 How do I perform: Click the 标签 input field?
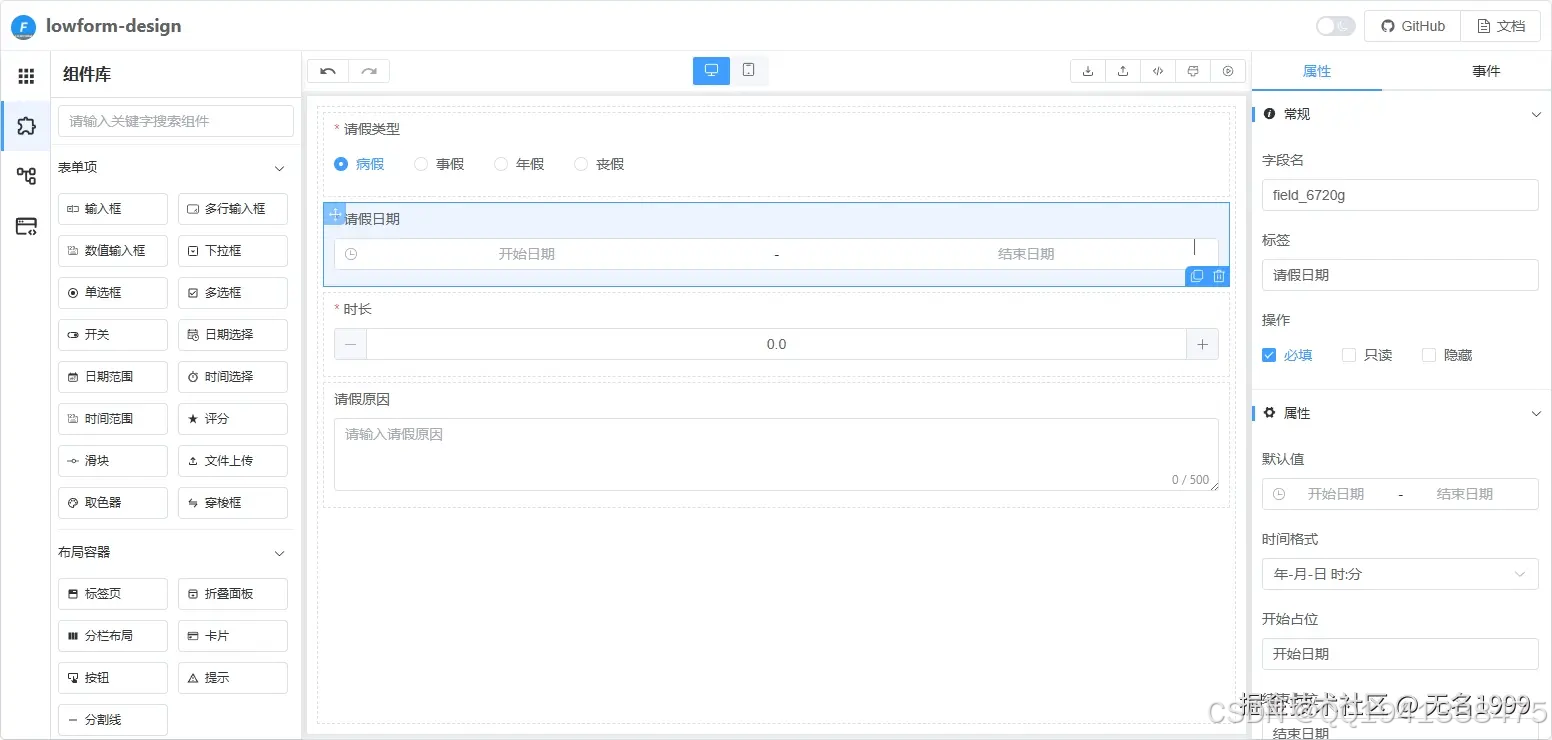[x=1400, y=275]
